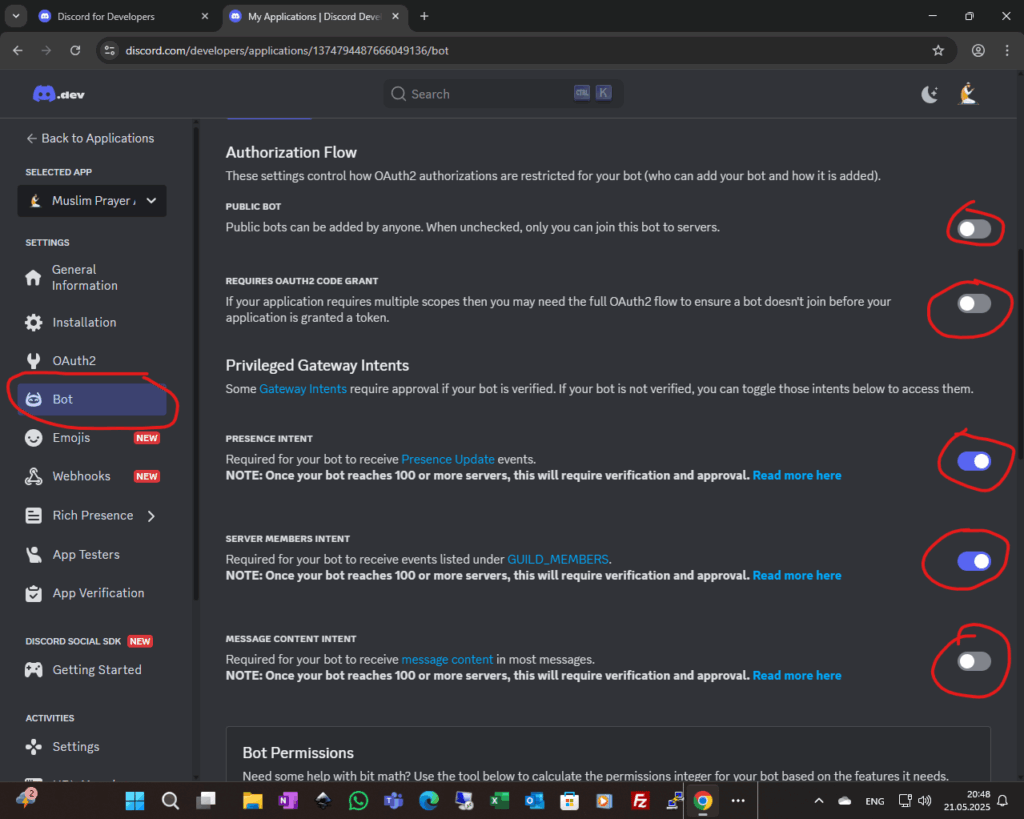The image size is (1024, 819).
Task: Click the message content link
Action: click(447, 660)
